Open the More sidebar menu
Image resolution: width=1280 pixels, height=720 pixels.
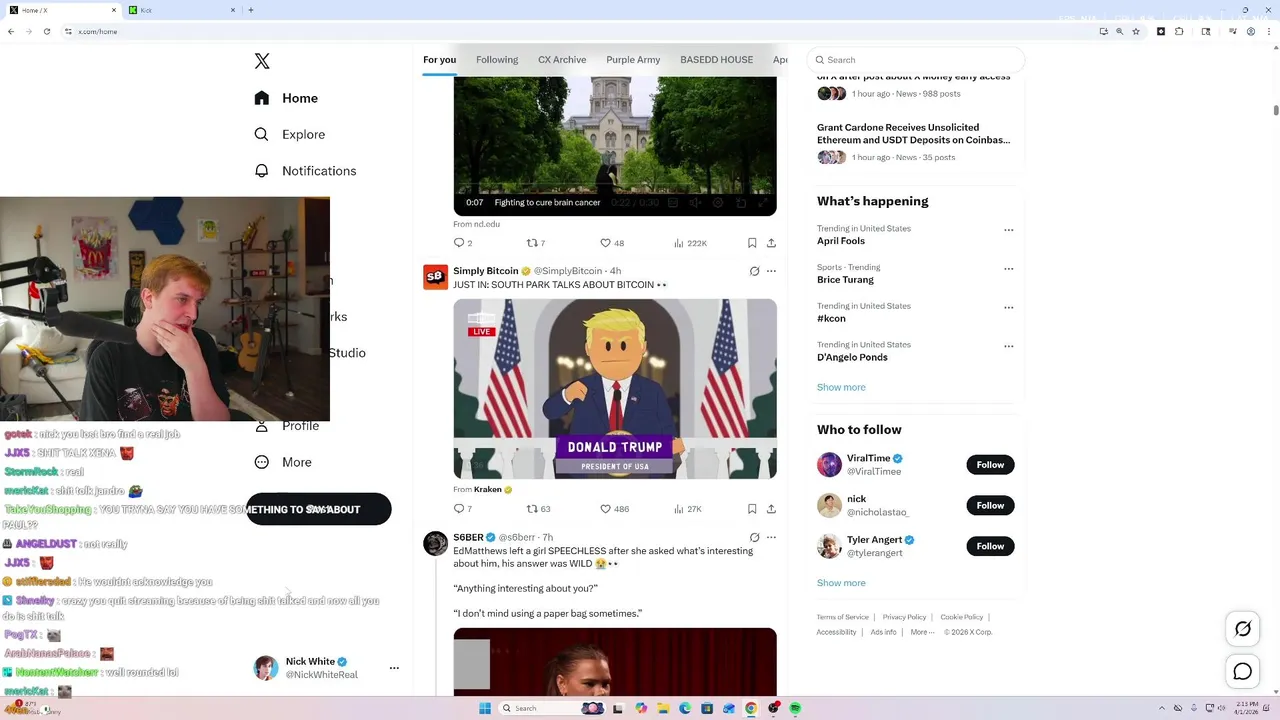[283, 462]
